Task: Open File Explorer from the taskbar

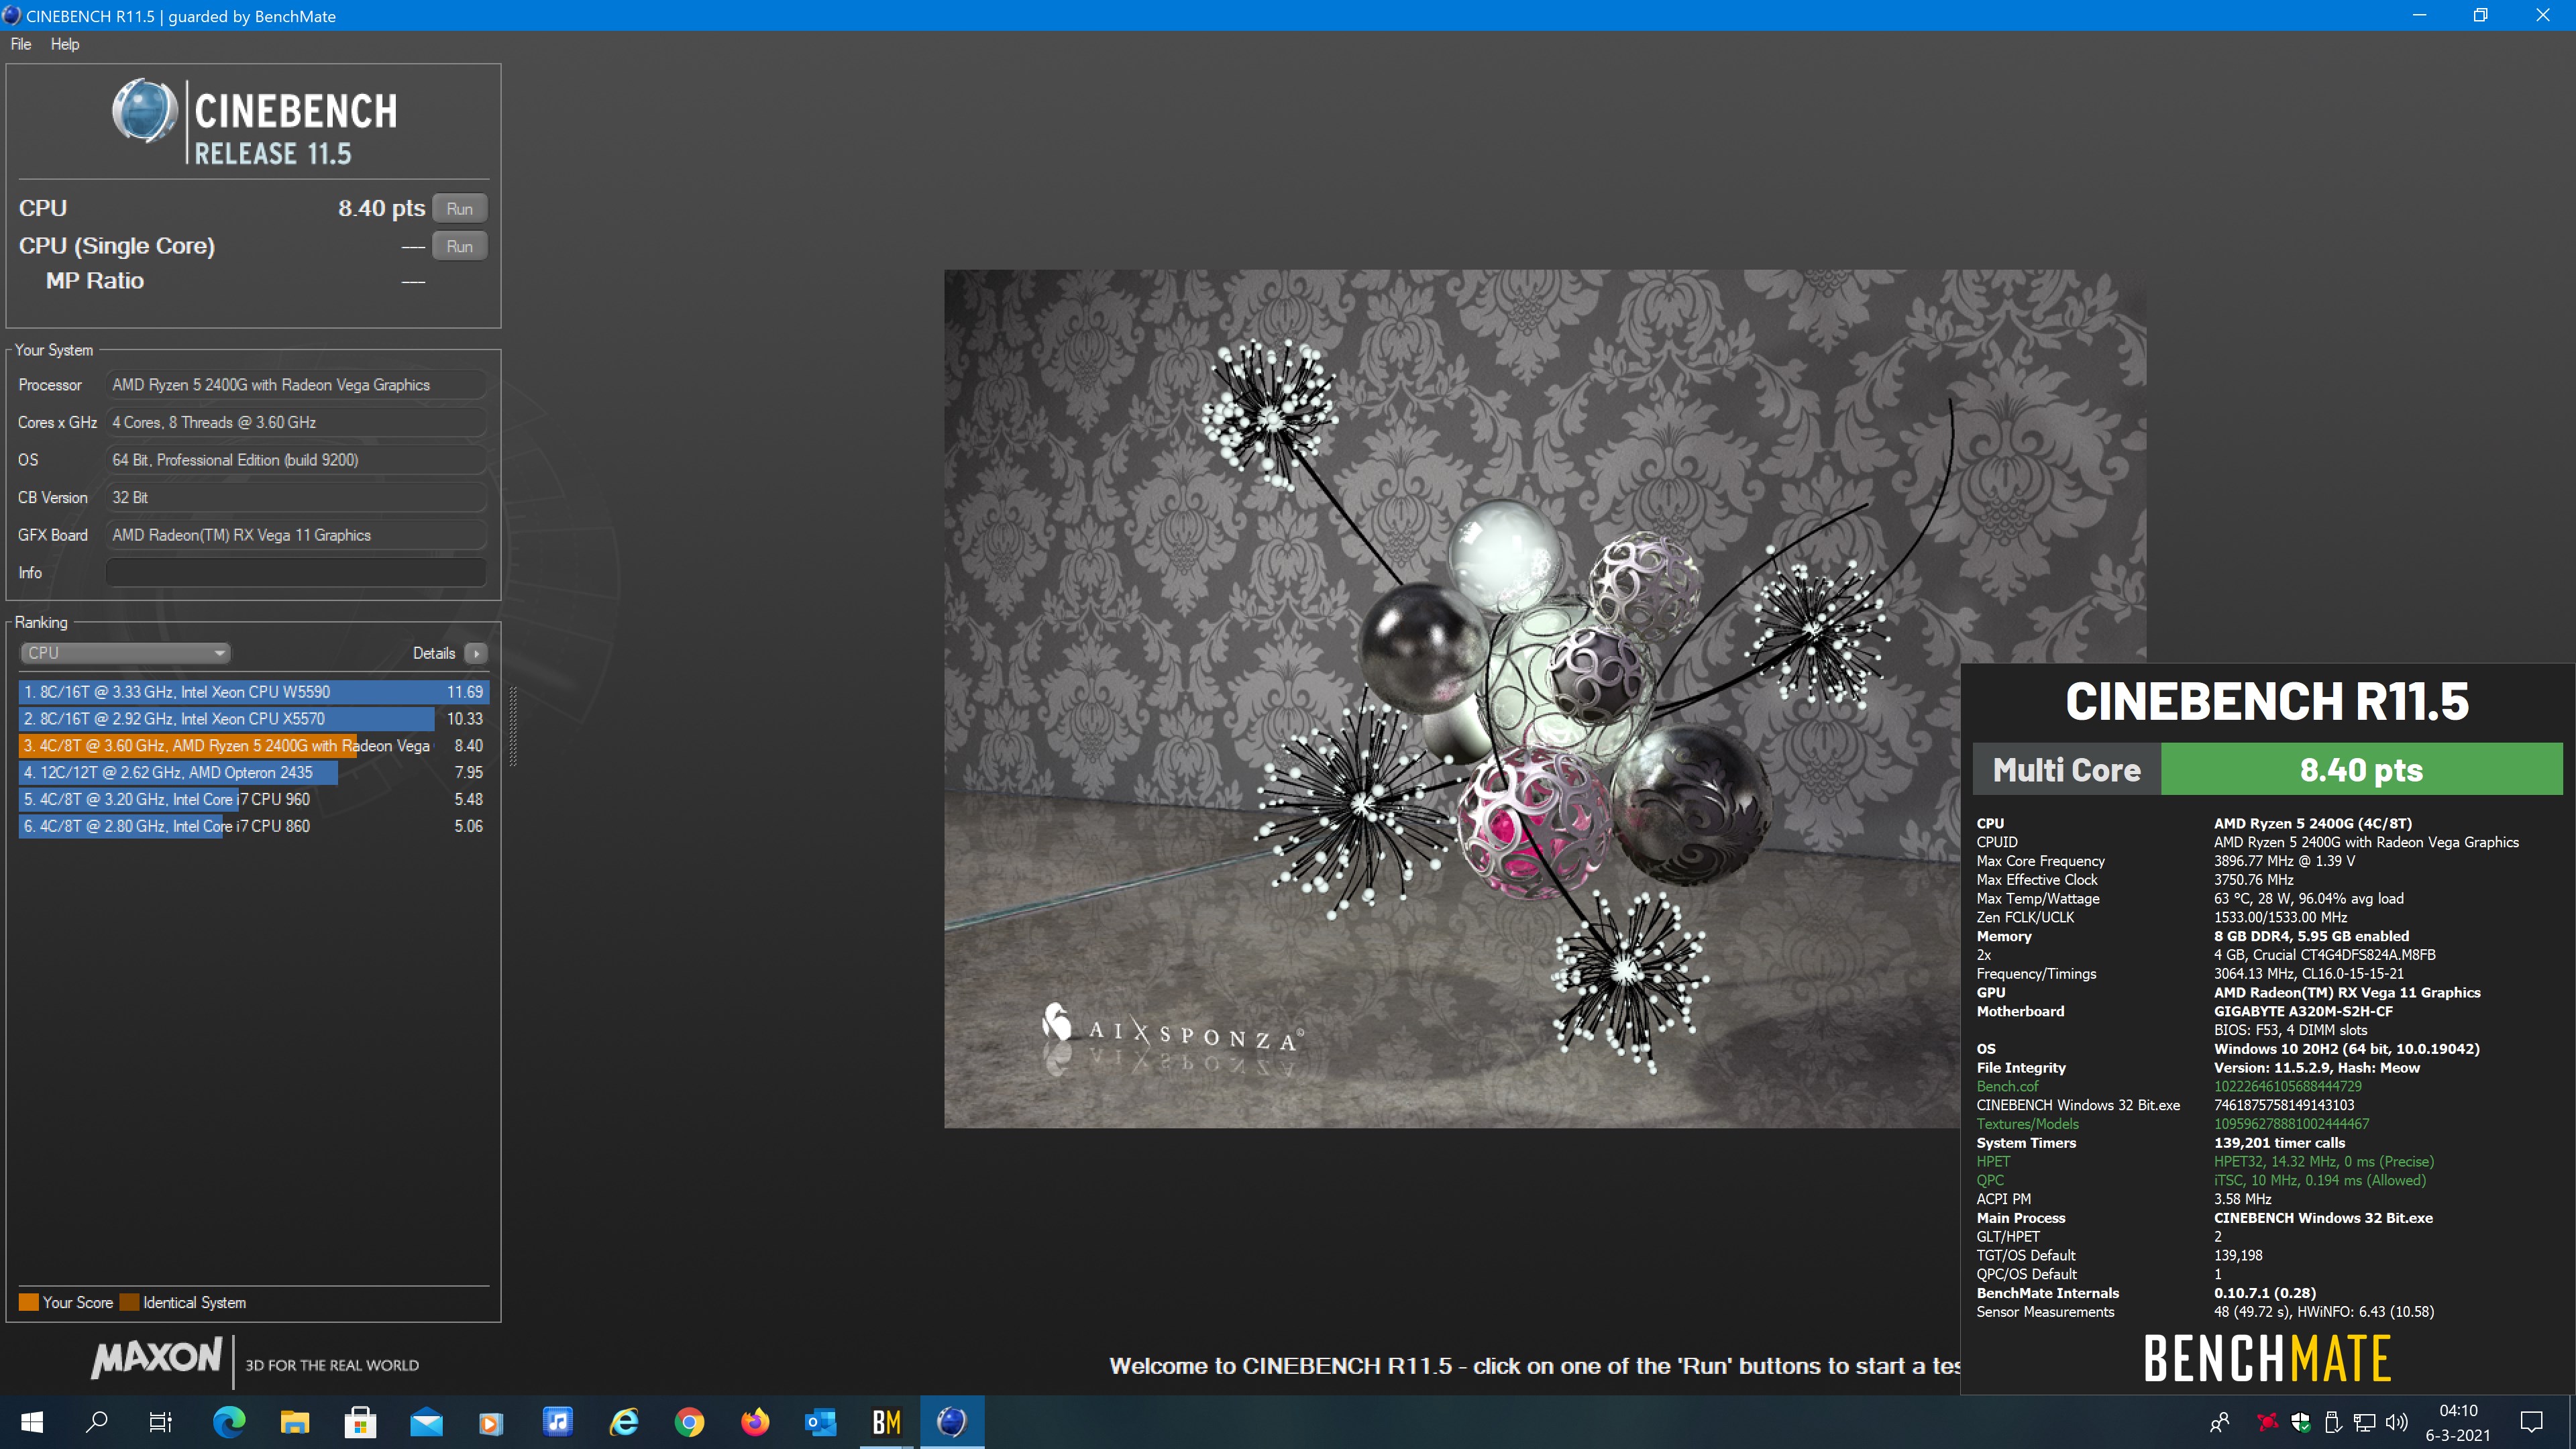Action: point(294,1422)
